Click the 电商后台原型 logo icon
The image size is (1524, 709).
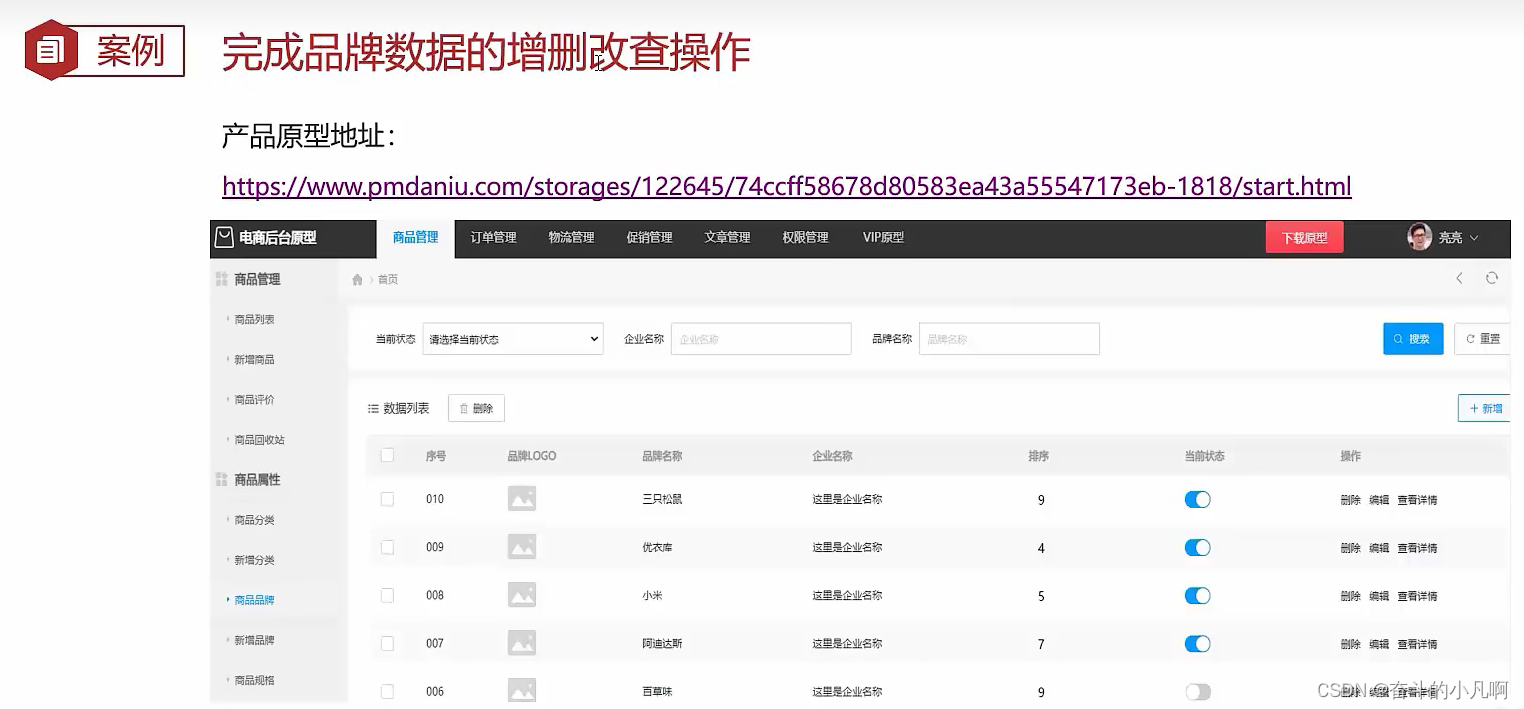[225, 237]
